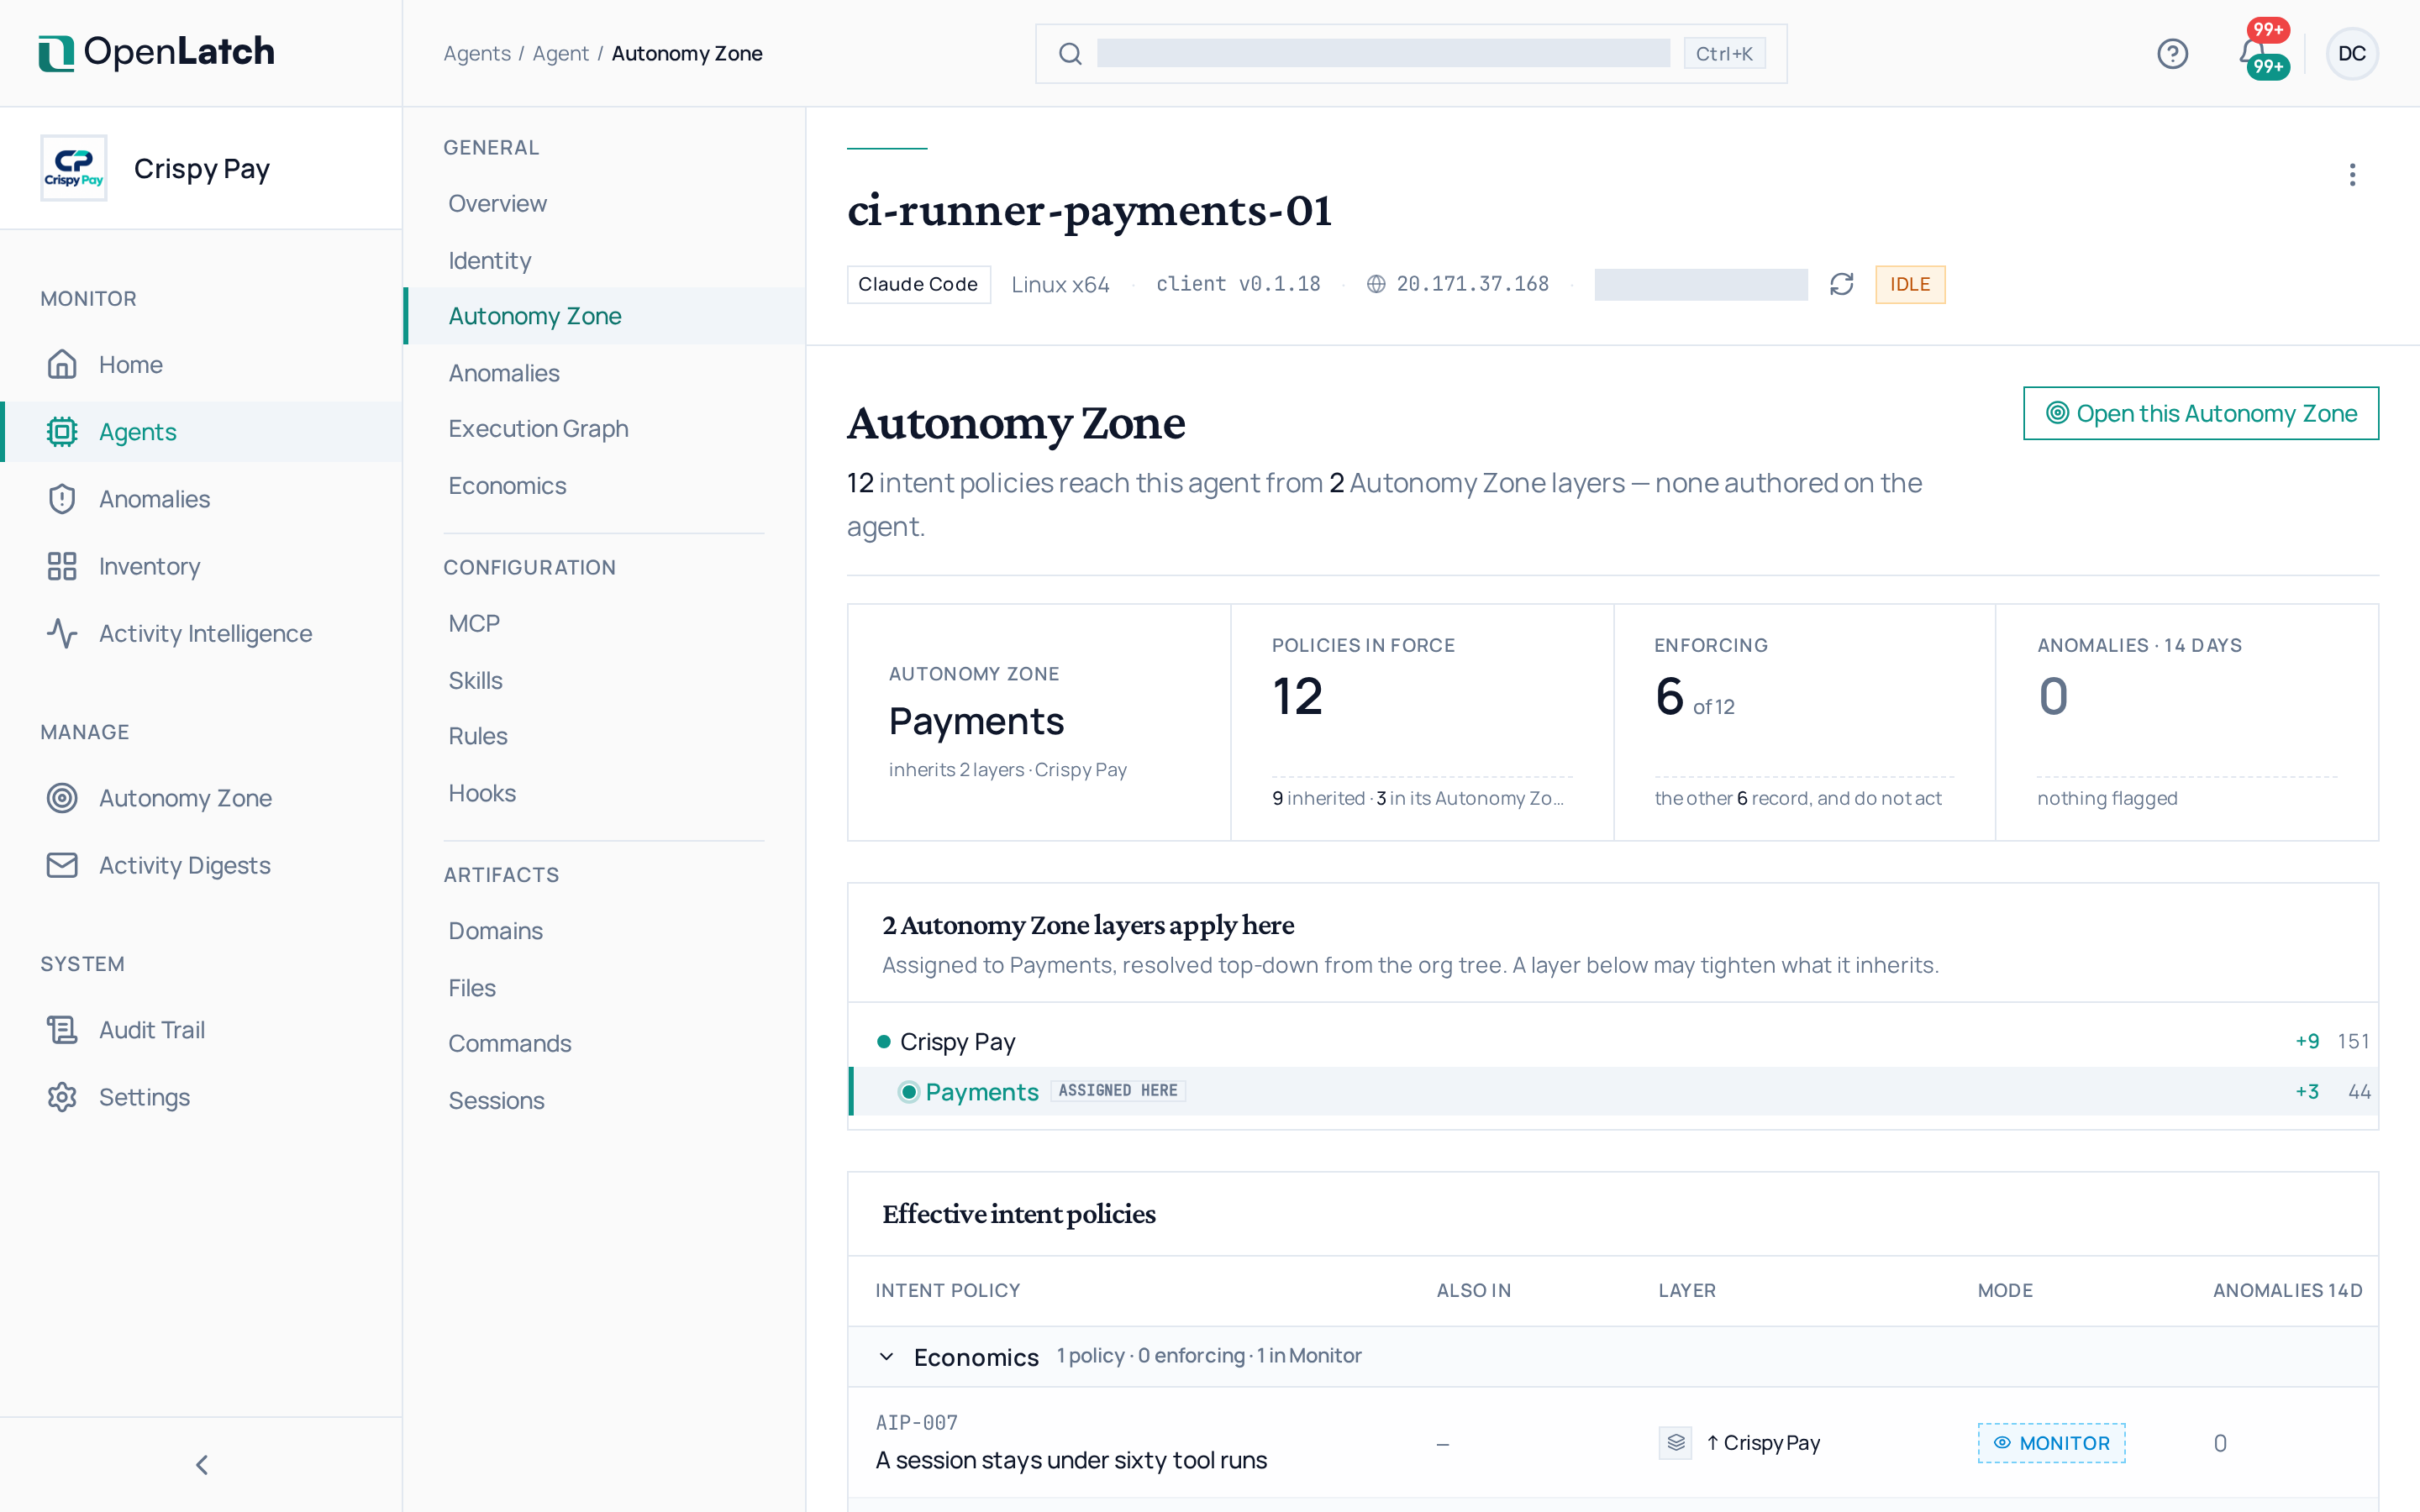
Task: Open the Hooks configuration page
Action: 604,793
